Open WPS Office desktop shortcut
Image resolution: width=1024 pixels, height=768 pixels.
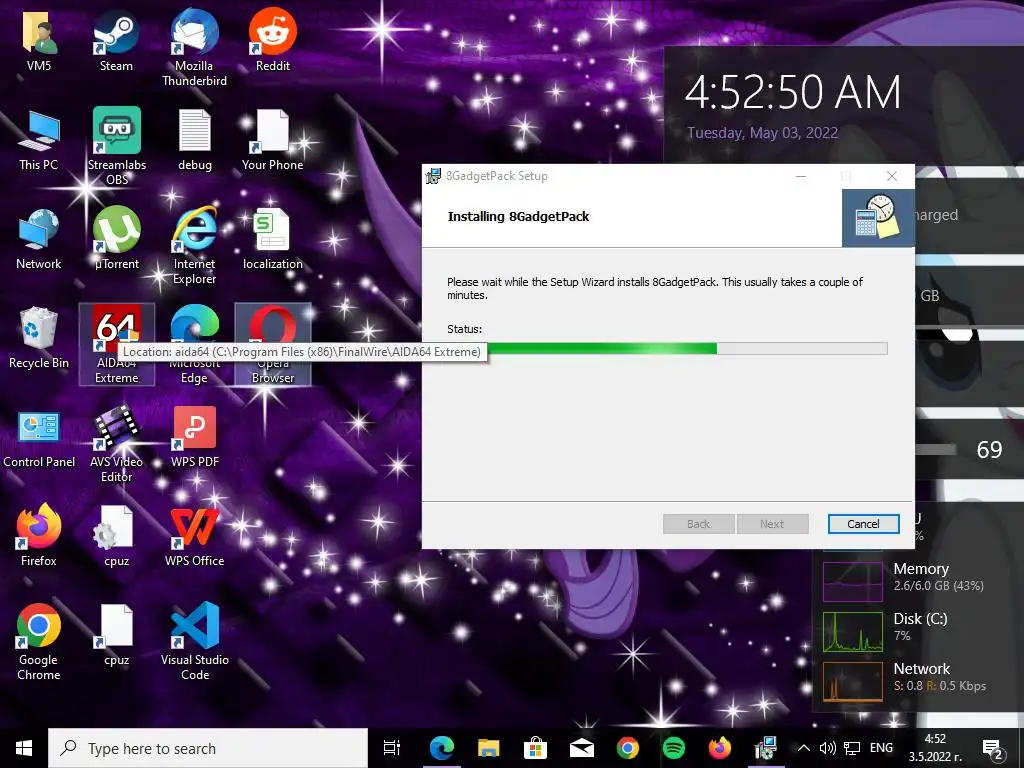coord(195,536)
